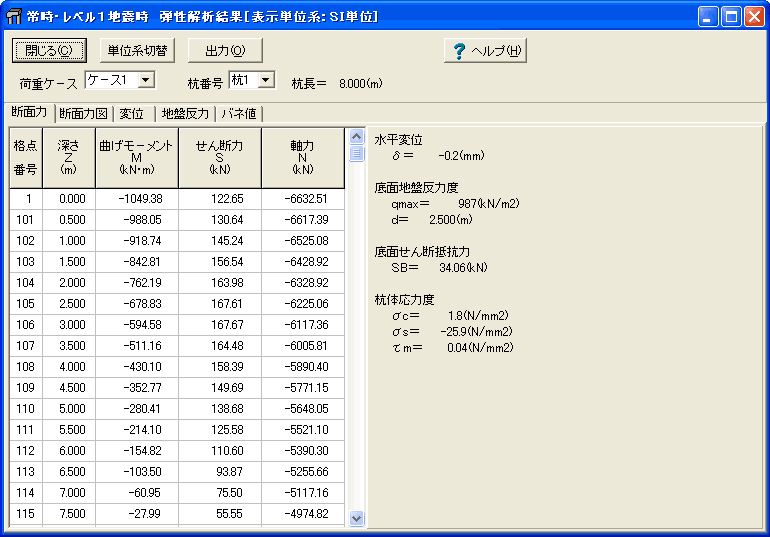Click the 曲げモーメント column header
Viewport: 770px width, 537px height.
(137, 158)
